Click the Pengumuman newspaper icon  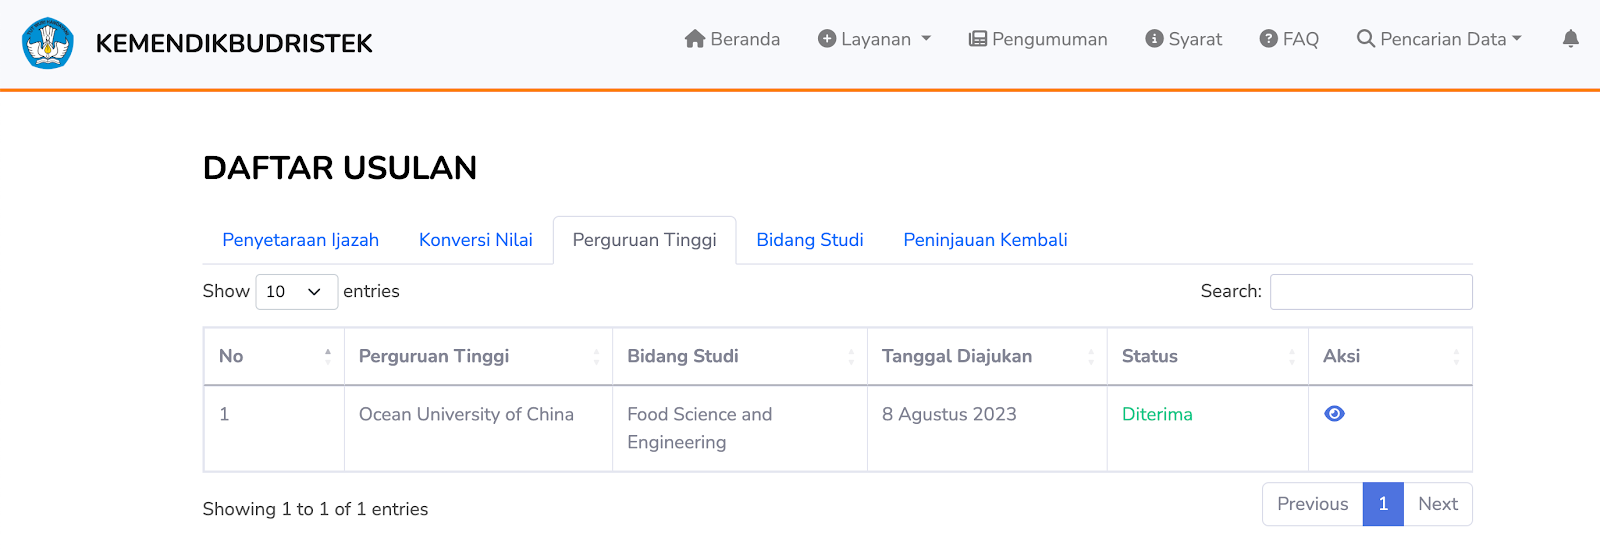(977, 39)
